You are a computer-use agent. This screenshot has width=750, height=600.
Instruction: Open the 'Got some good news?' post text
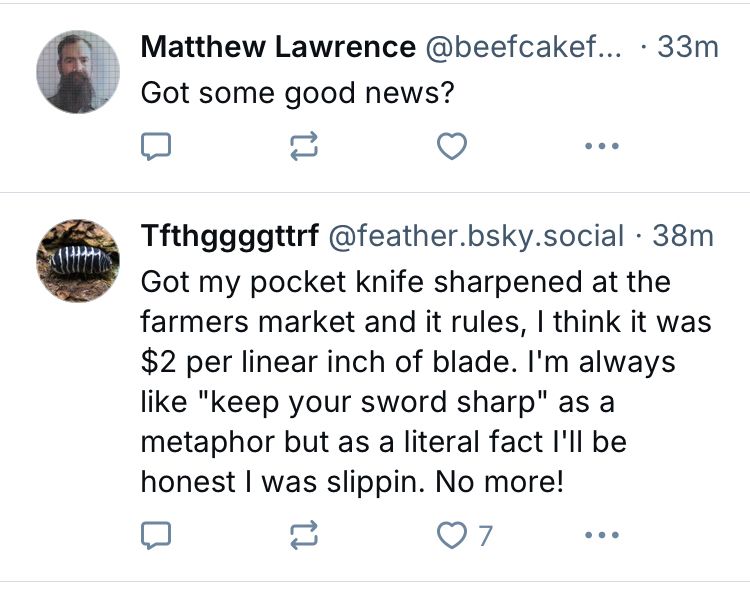pos(299,92)
